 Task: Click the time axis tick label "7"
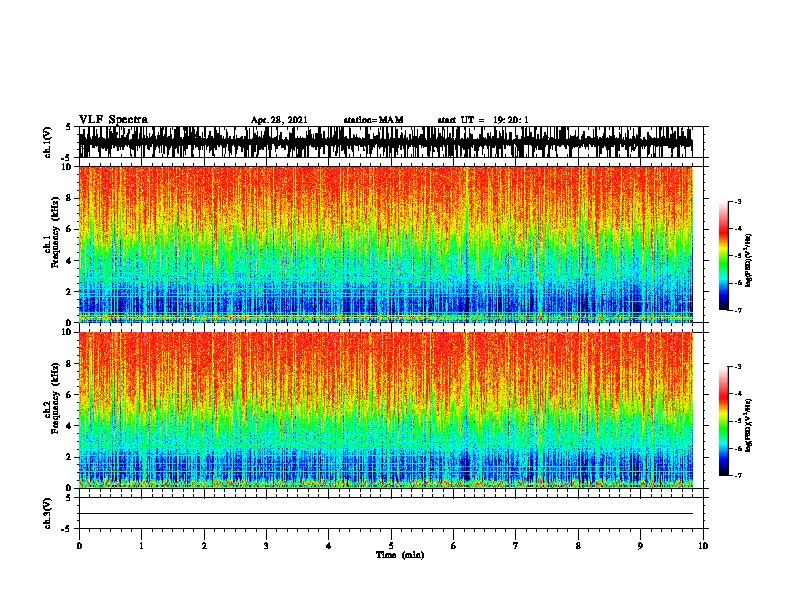[x=516, y=546]
